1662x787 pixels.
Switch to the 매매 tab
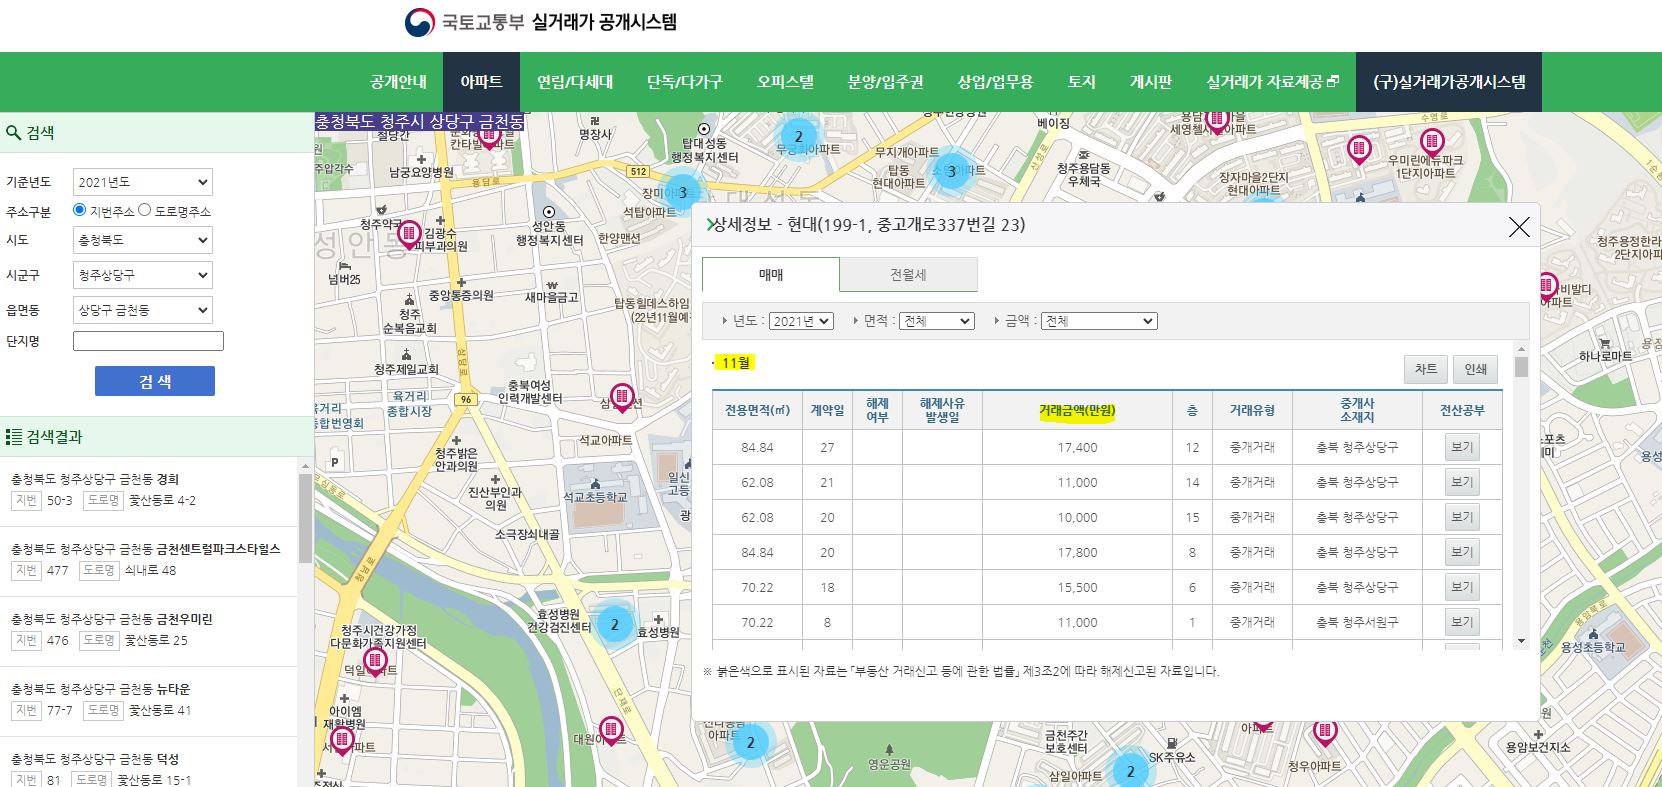coord(771,275)
